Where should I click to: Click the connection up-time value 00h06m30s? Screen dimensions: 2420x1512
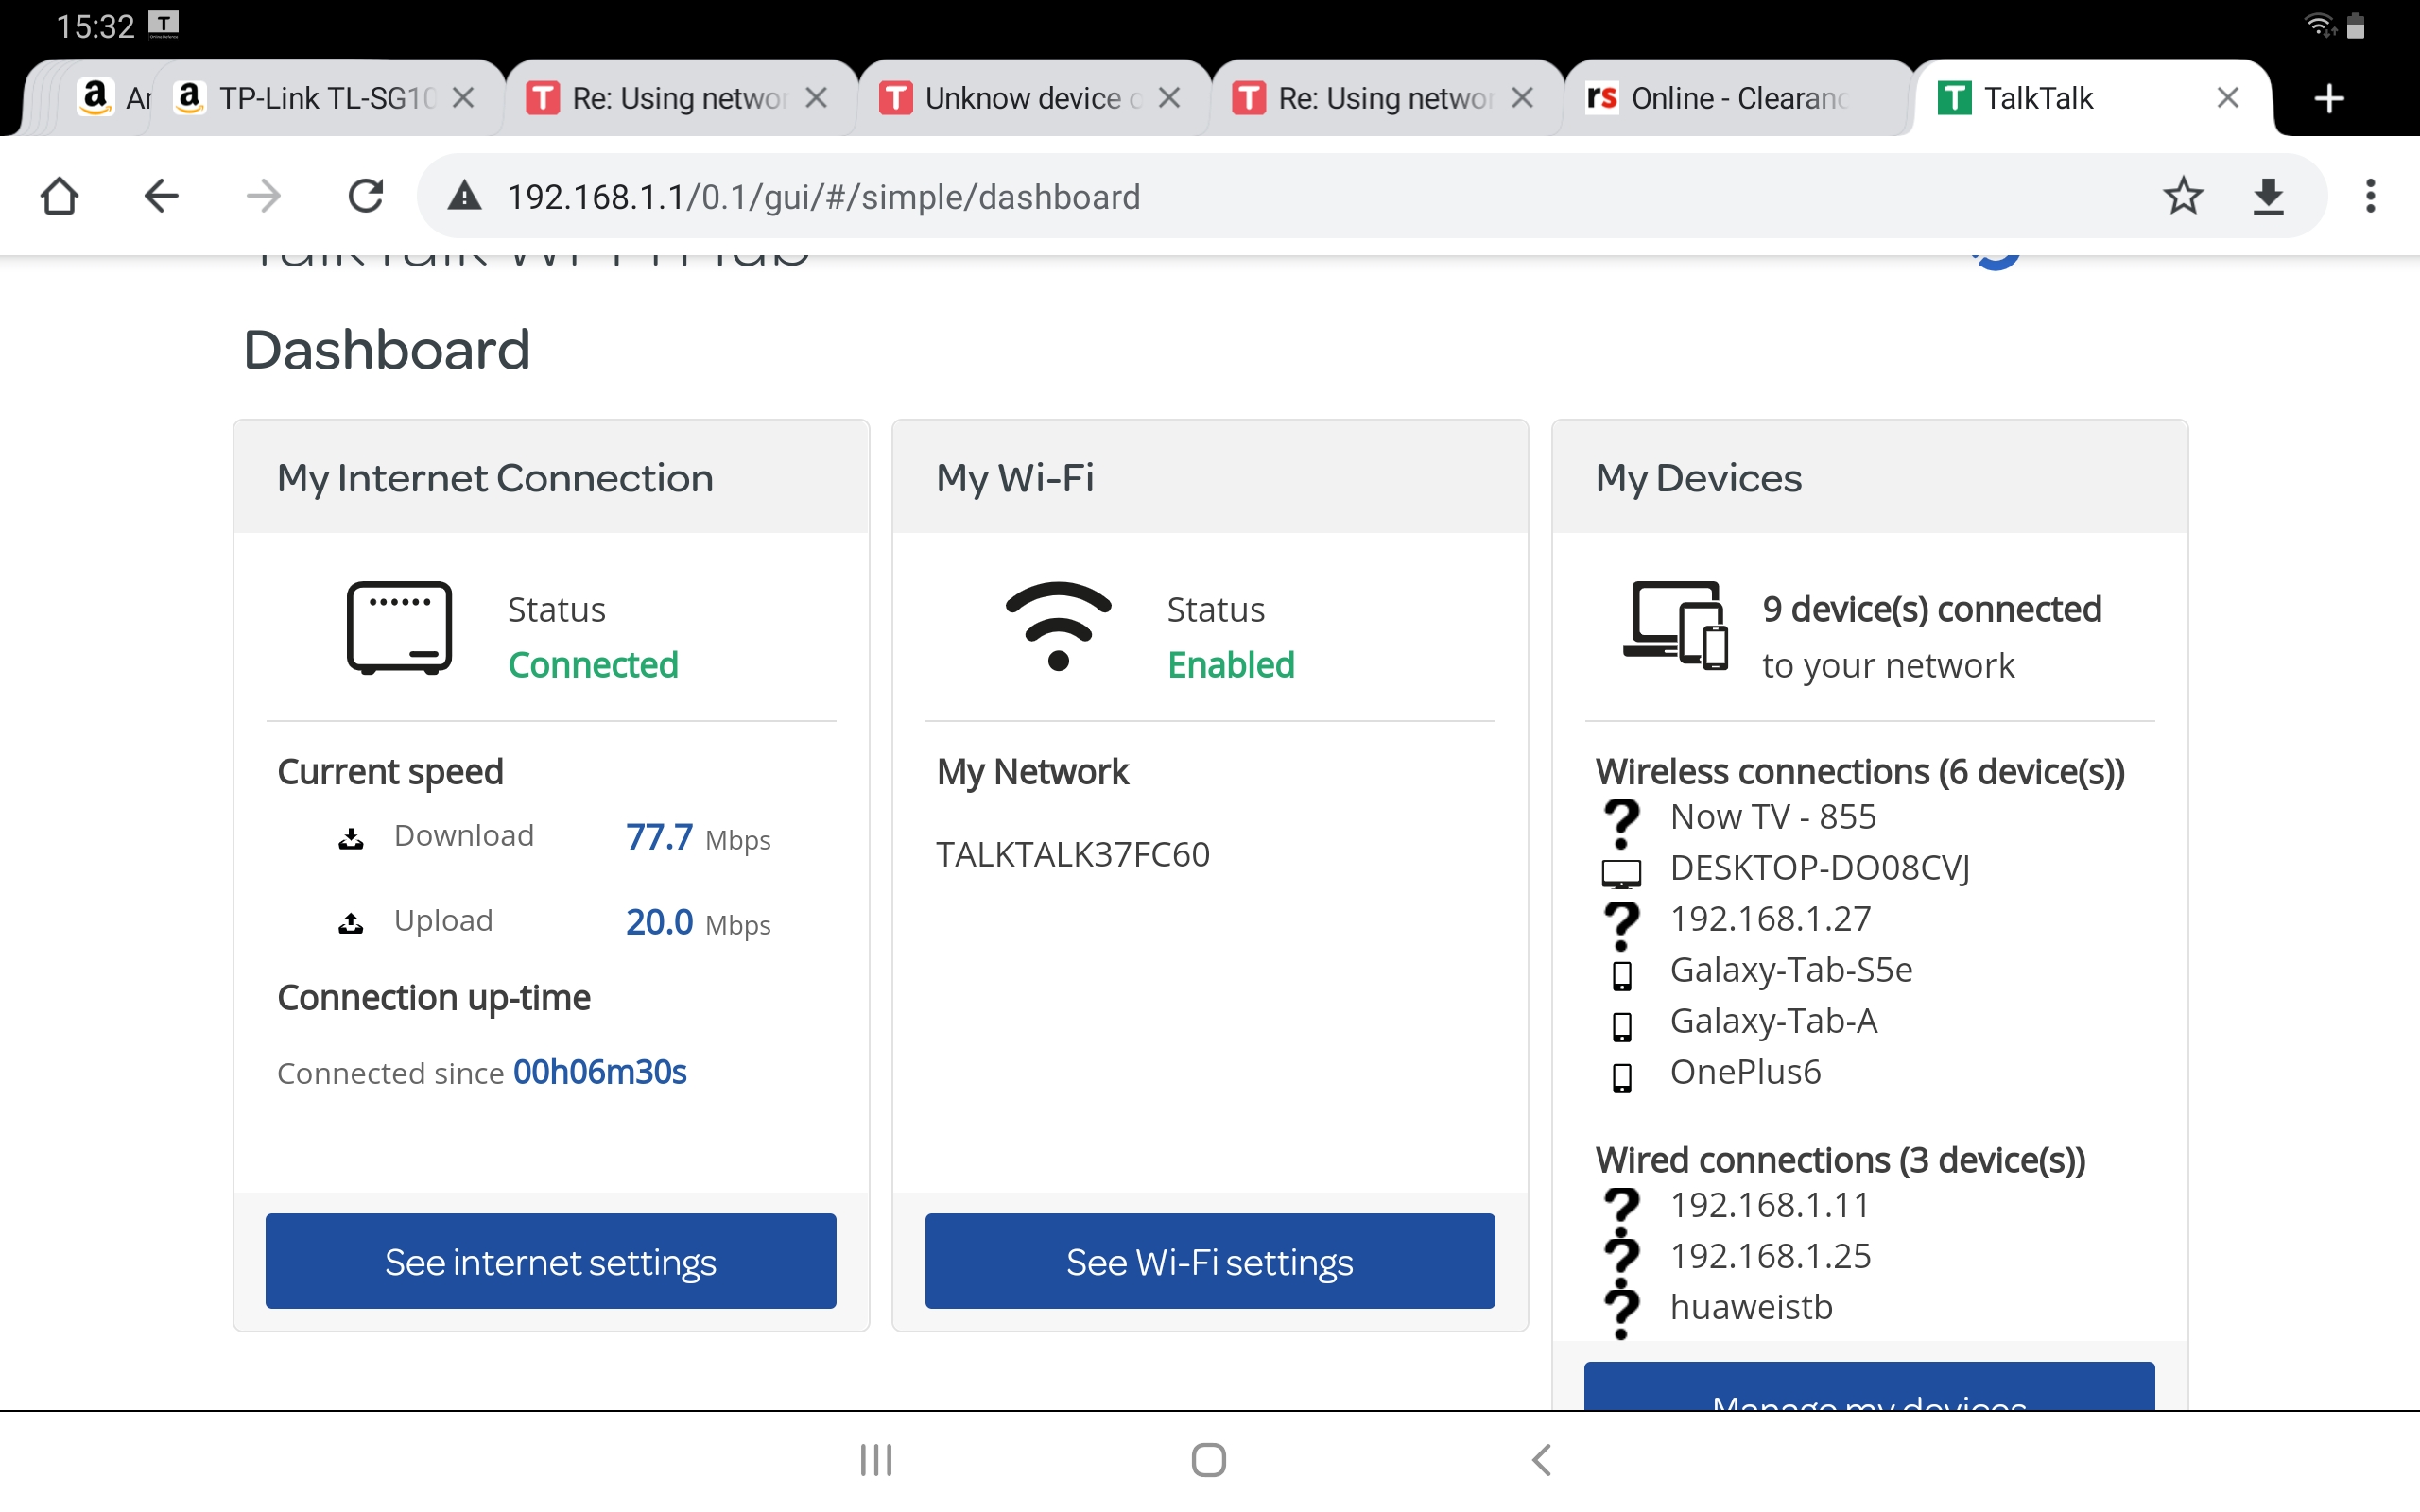point(598,1072)
